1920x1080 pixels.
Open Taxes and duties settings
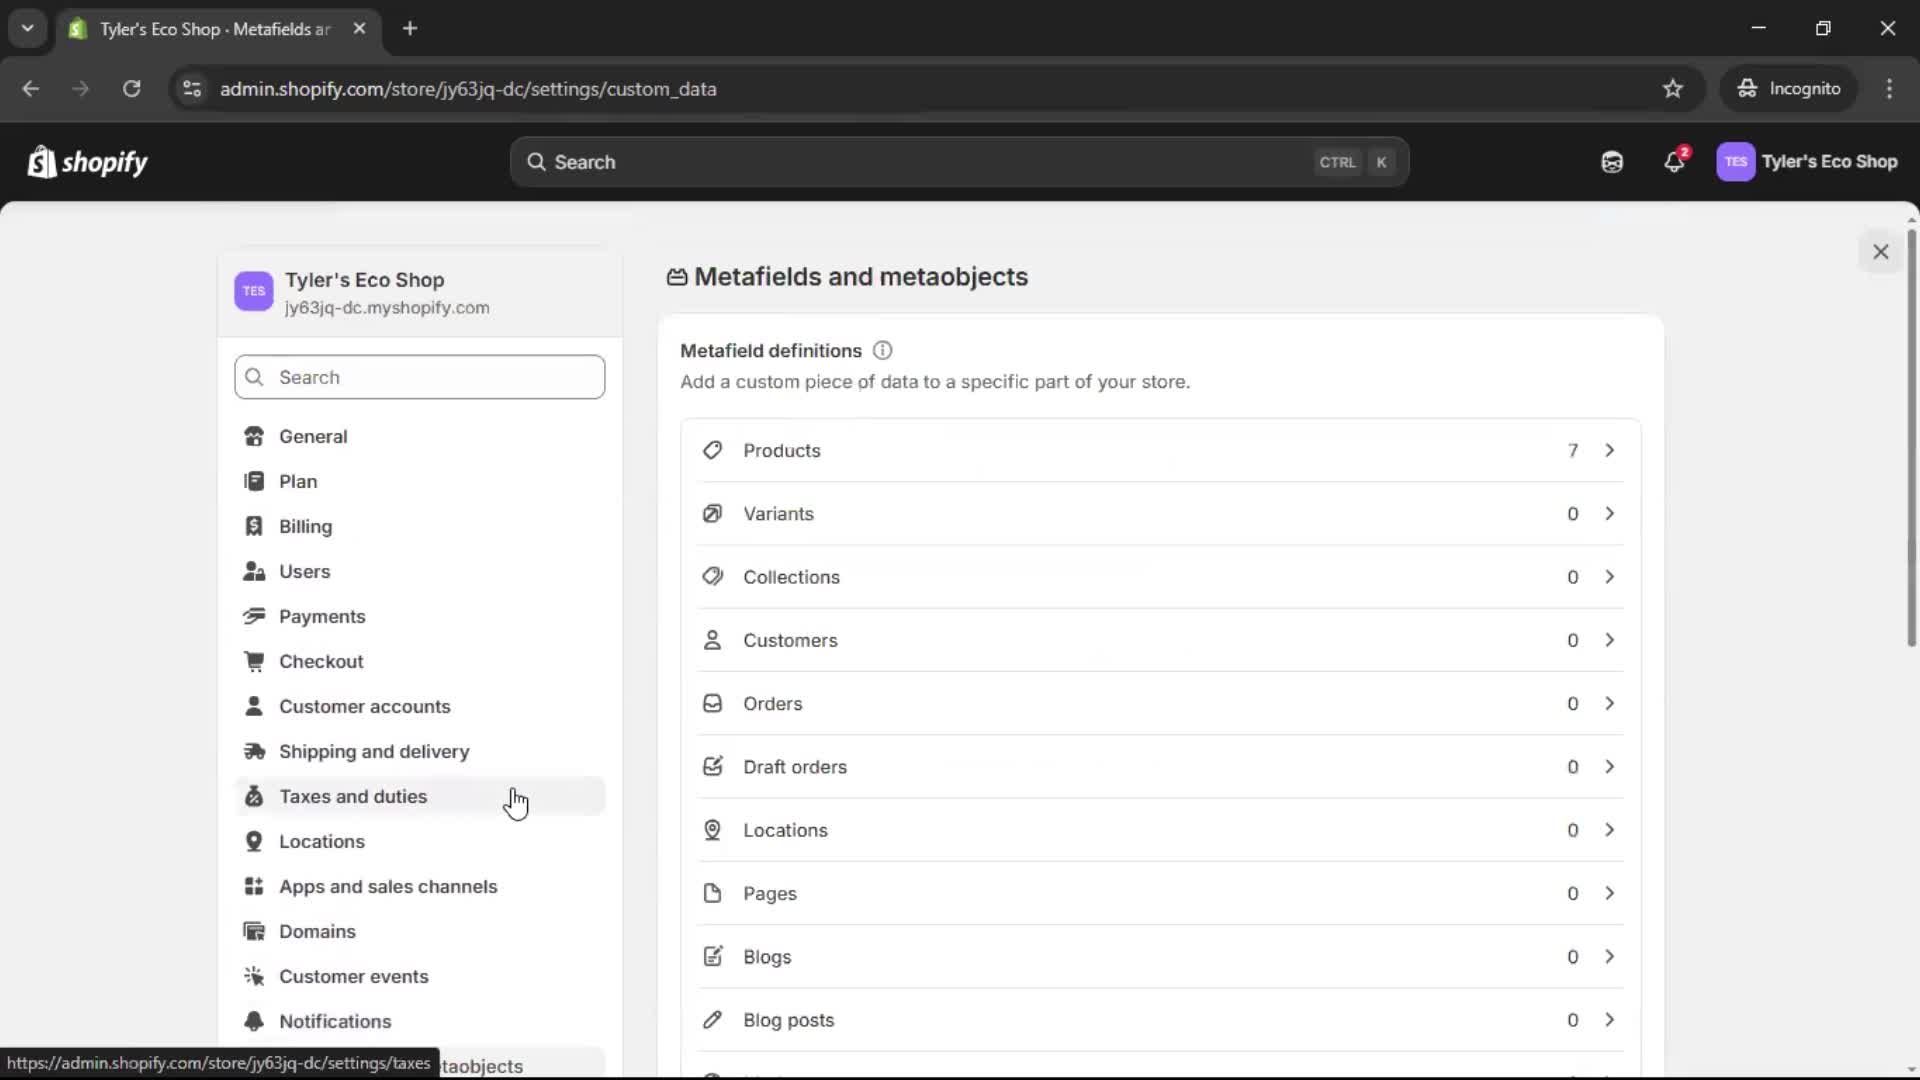point(353,797)
